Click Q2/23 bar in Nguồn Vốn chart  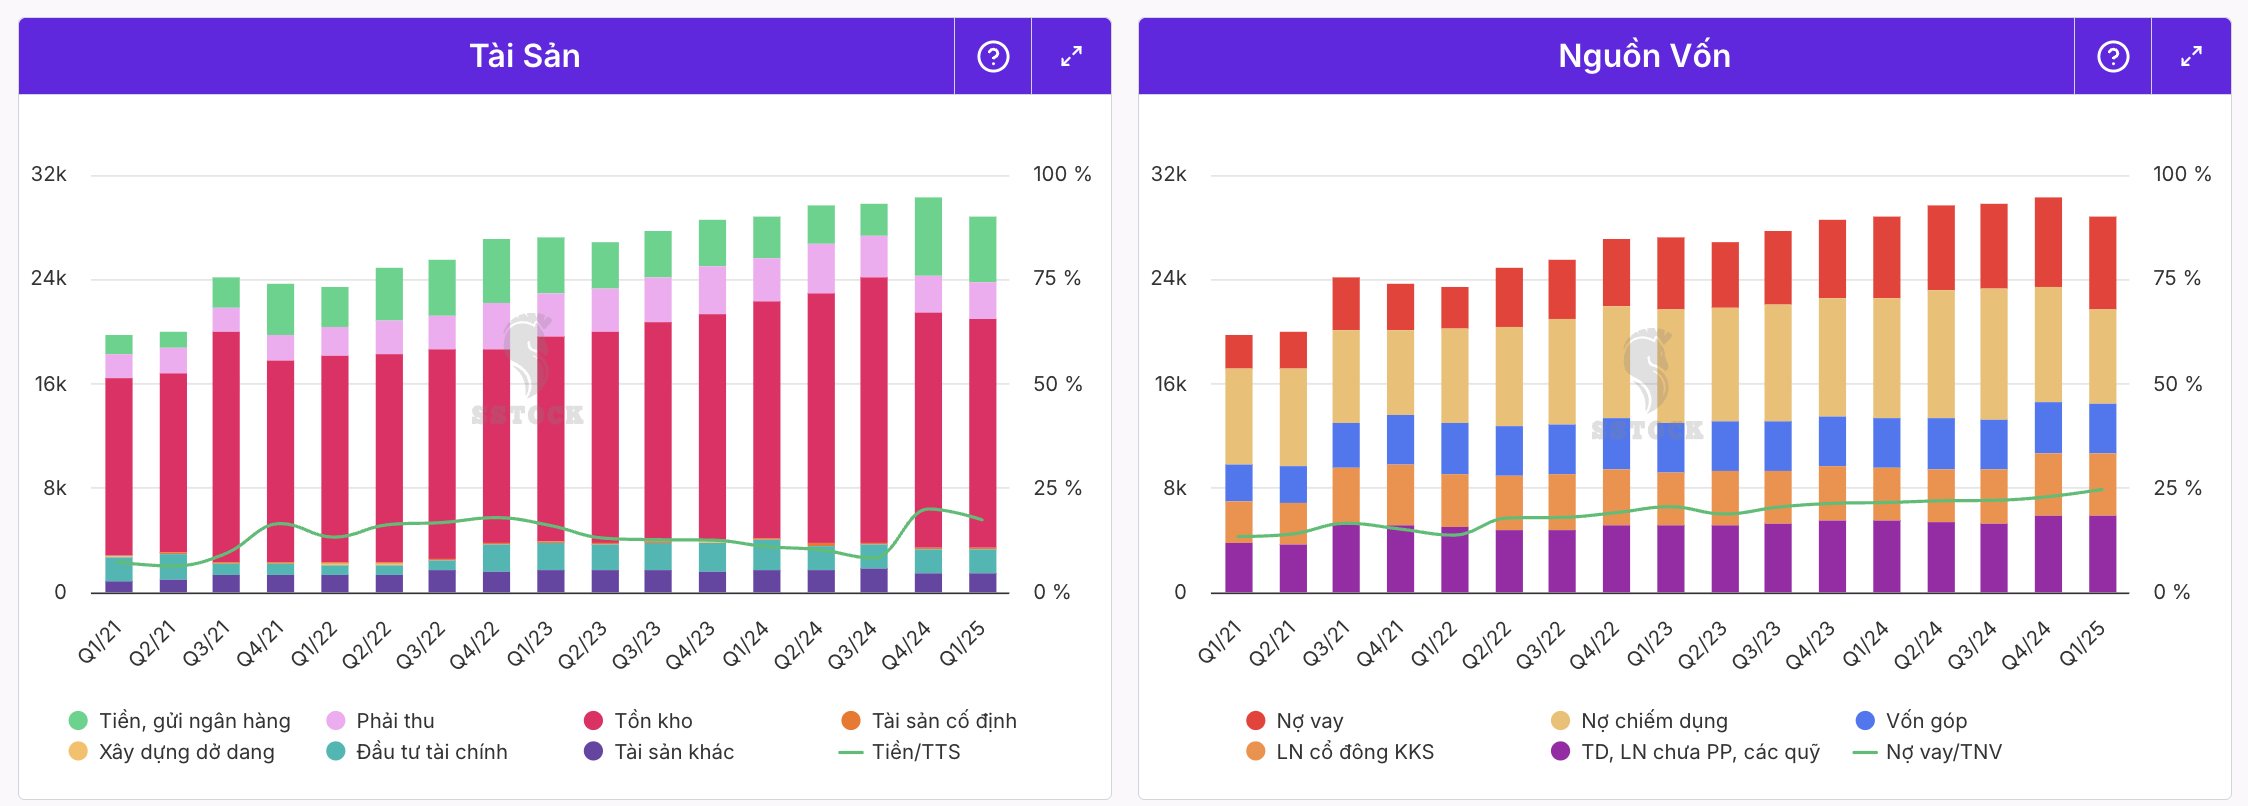pos(1725,417)
